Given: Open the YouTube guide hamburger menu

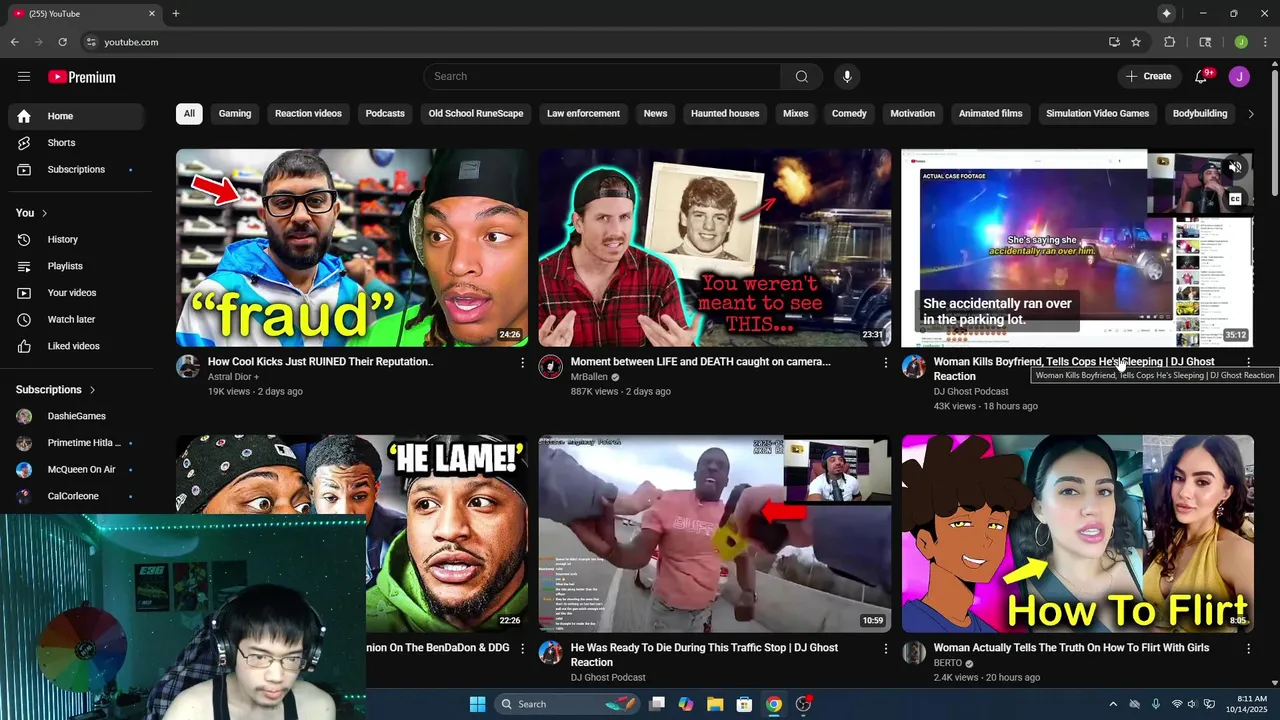Looking at the screenshot, I should [24, 77].
